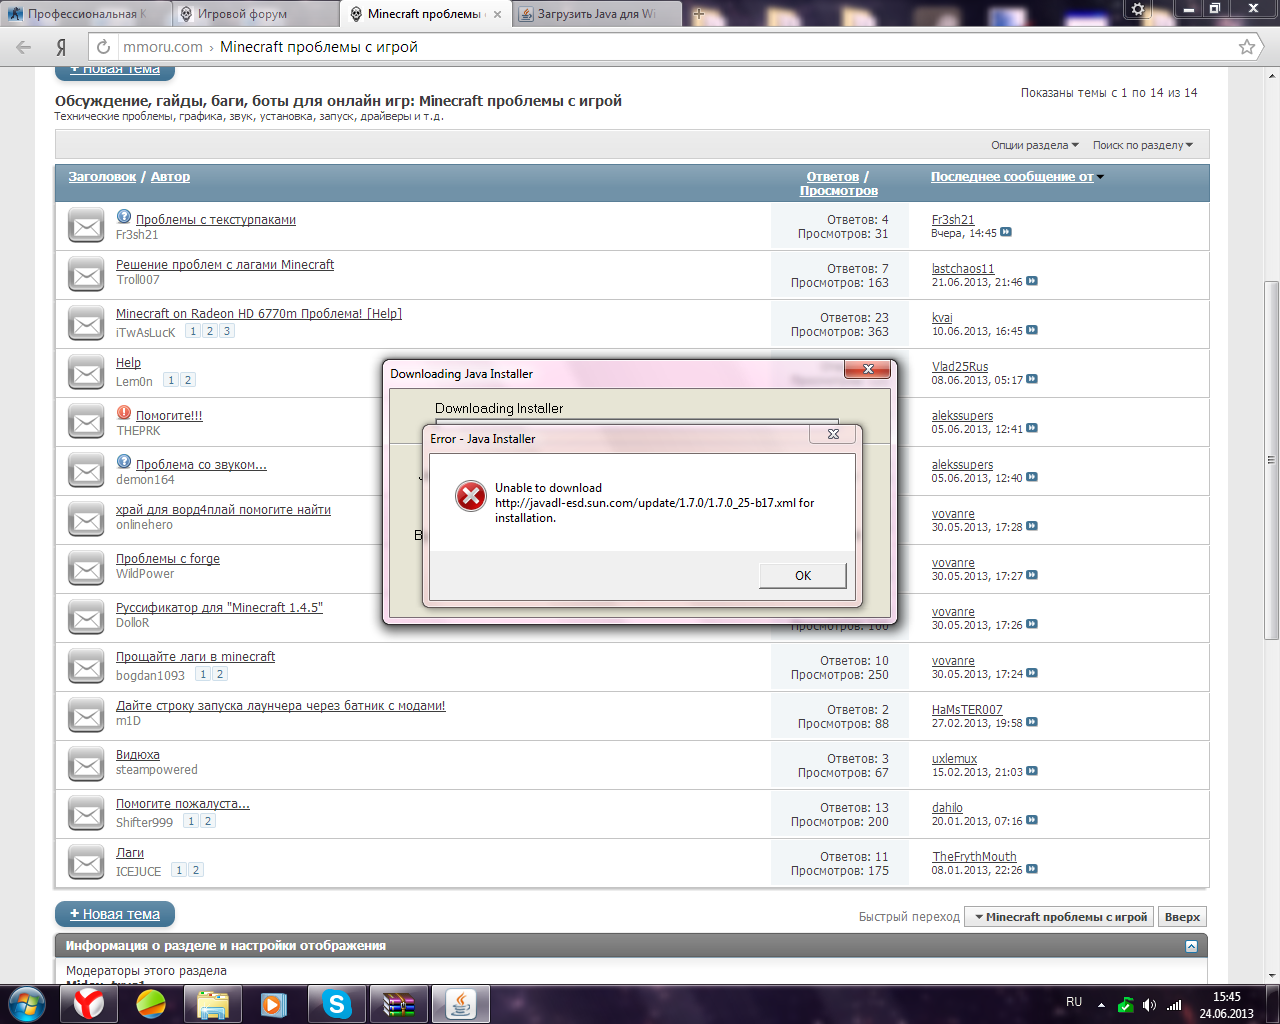Open the Java installer taskbar icon
This screenshot has height=1024, width=1280.
tap(461, 1004)
